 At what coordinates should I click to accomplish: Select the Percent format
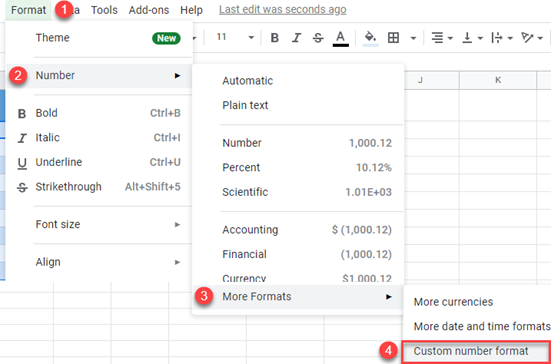[x=298, y=168]
